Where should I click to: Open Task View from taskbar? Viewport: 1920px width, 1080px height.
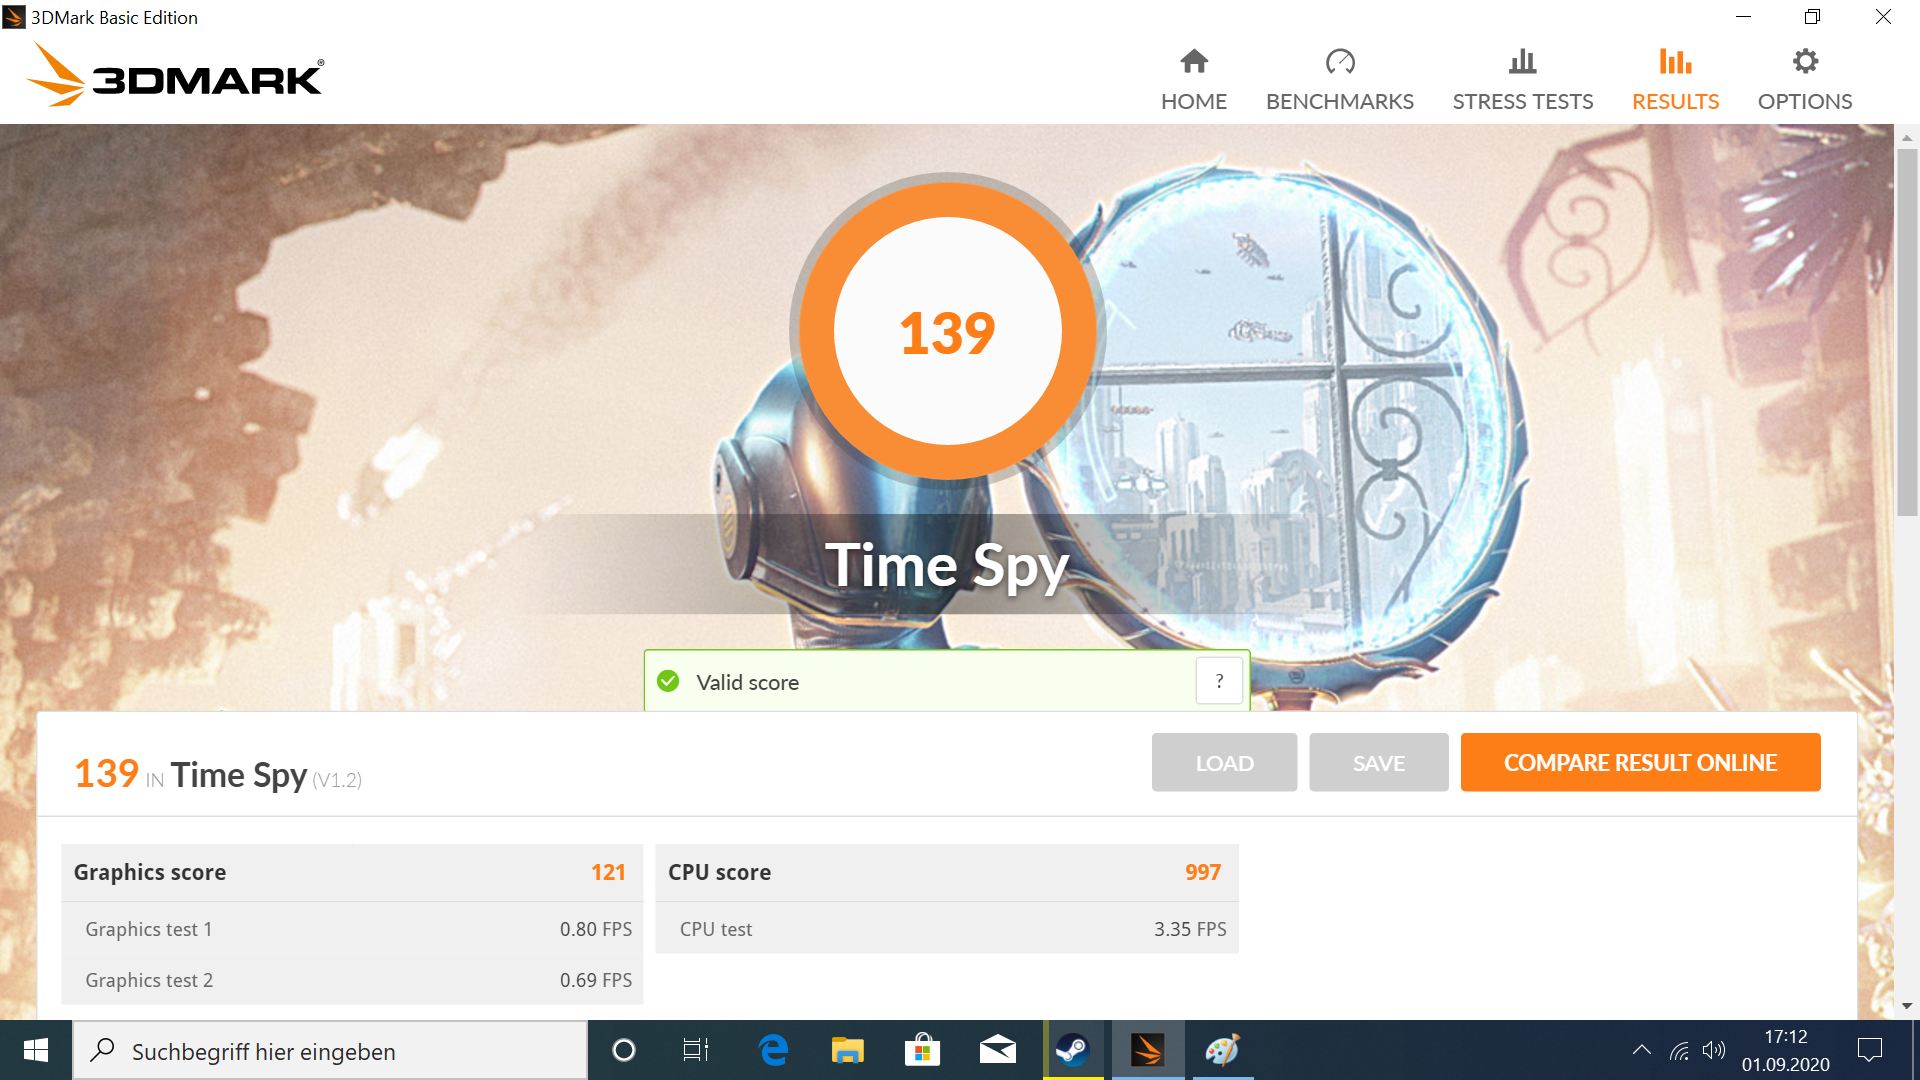click(x=696, y=1050)
